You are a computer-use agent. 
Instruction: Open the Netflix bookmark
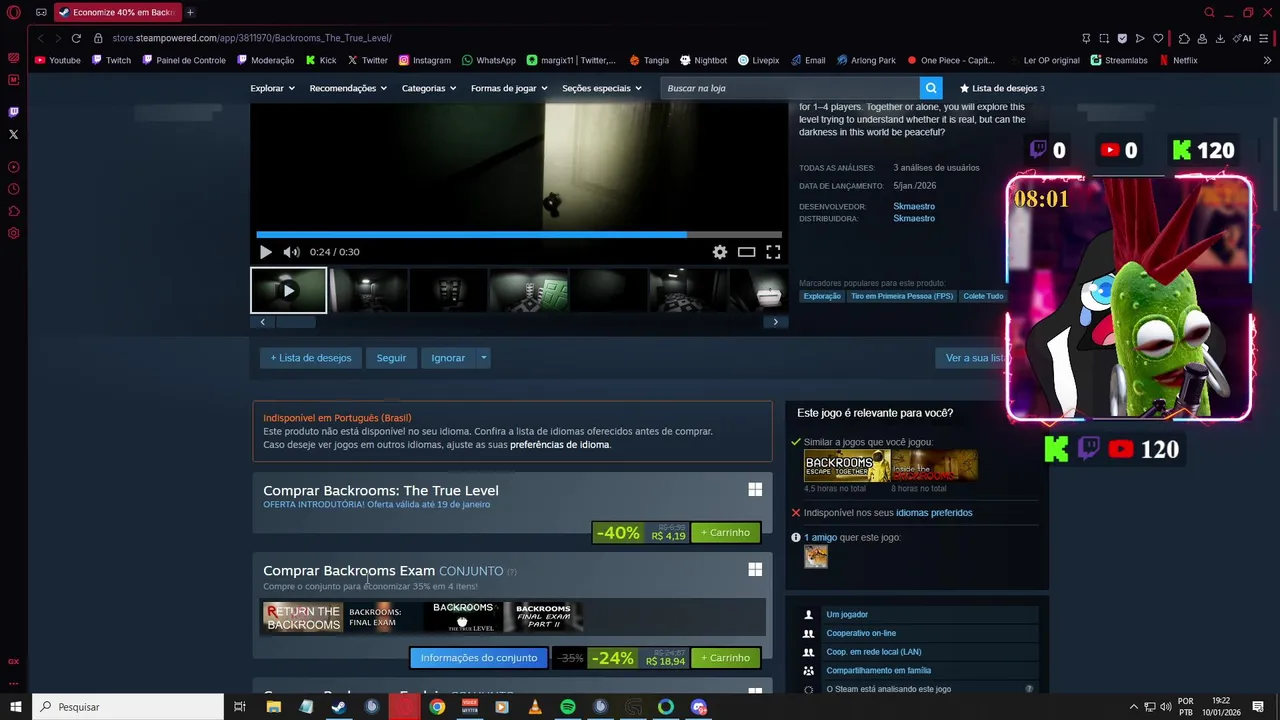[1178, 60]
